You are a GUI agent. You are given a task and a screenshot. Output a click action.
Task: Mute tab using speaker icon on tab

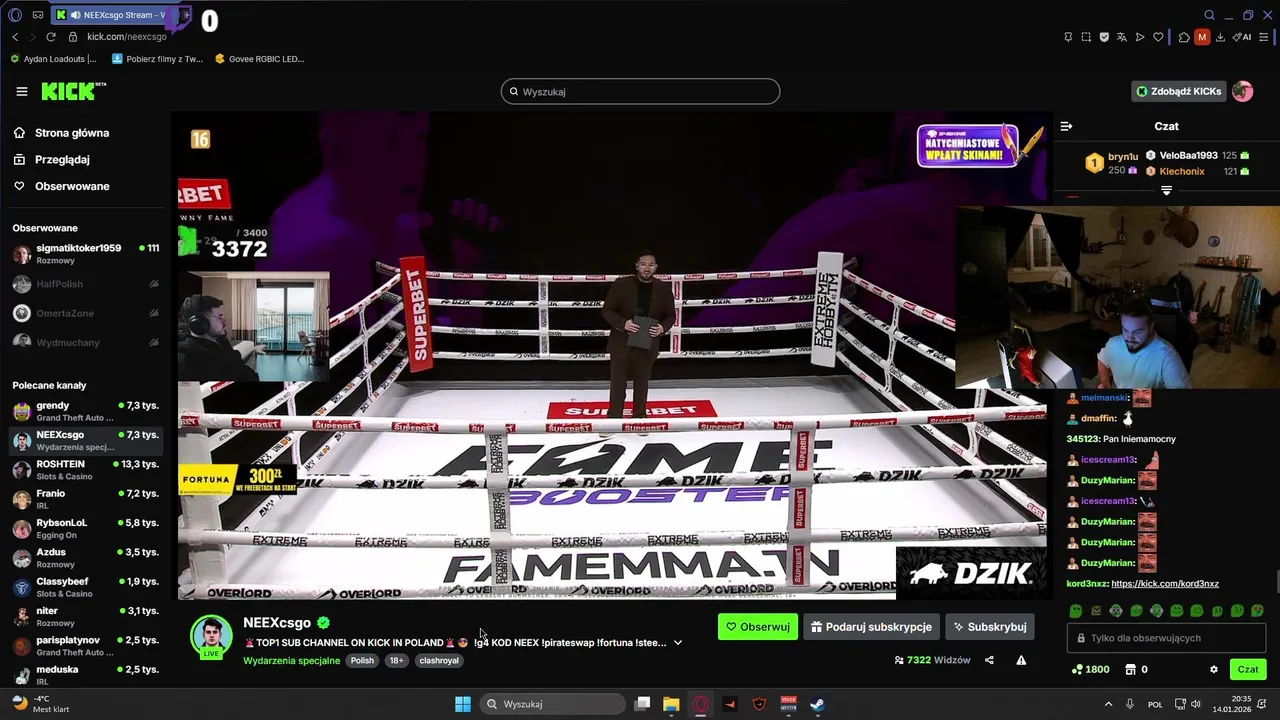[76, 15]
